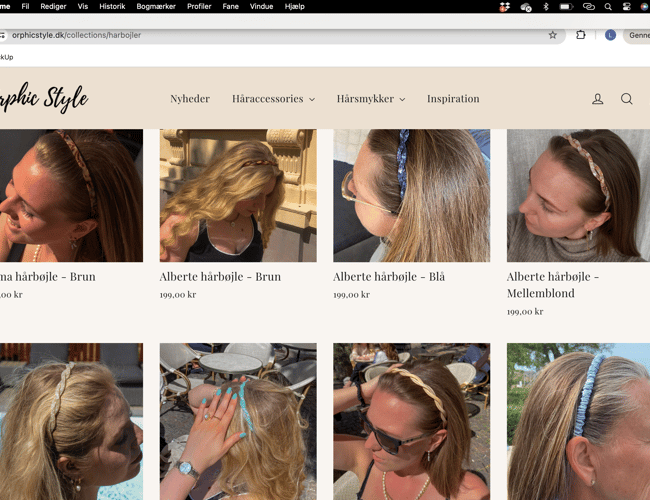The image size is (650, 500).
Task: Expand the Hårsmykker dropdown menu
Action: coord(370,99)
